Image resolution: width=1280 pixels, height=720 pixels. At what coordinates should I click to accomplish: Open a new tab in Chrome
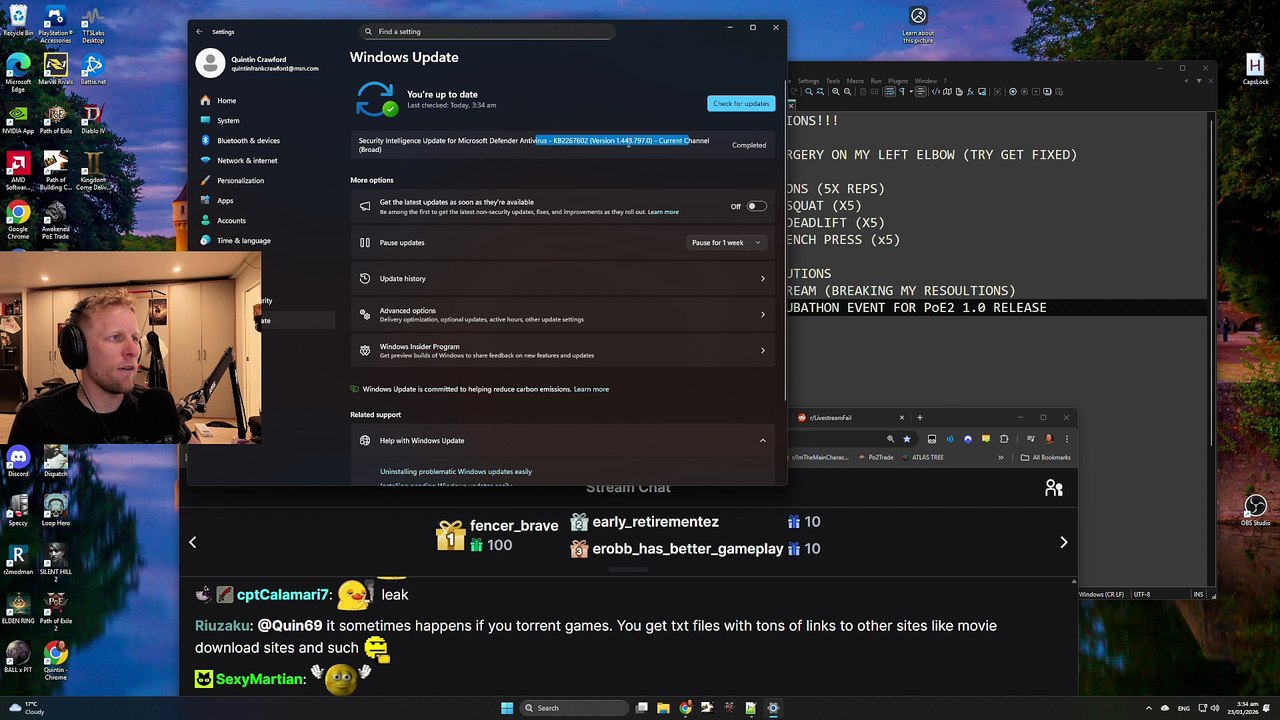(920, 417)
